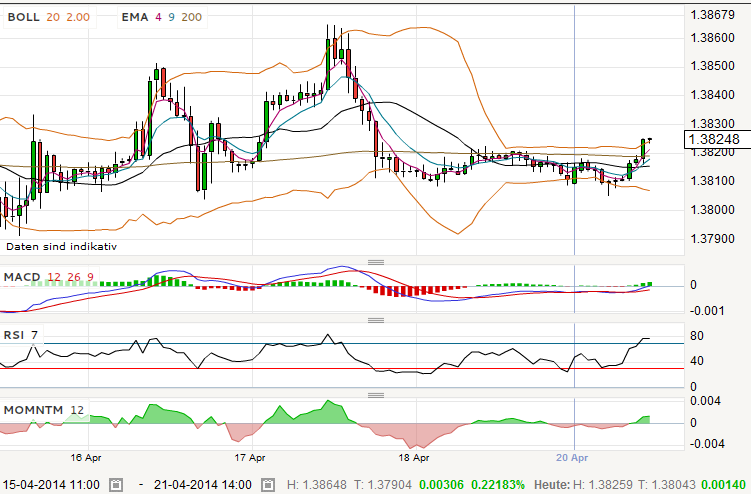This screenshot has width=751, height=494.
Task: Click the 'Daten sind indikativ' notice
Action: coord(61,247)
